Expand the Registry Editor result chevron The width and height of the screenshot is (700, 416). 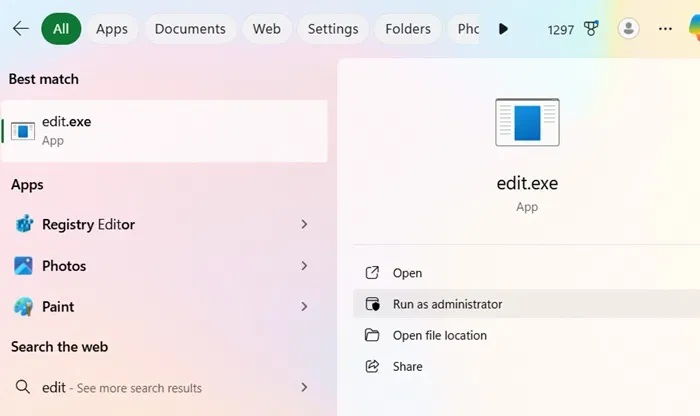(304, 225)
